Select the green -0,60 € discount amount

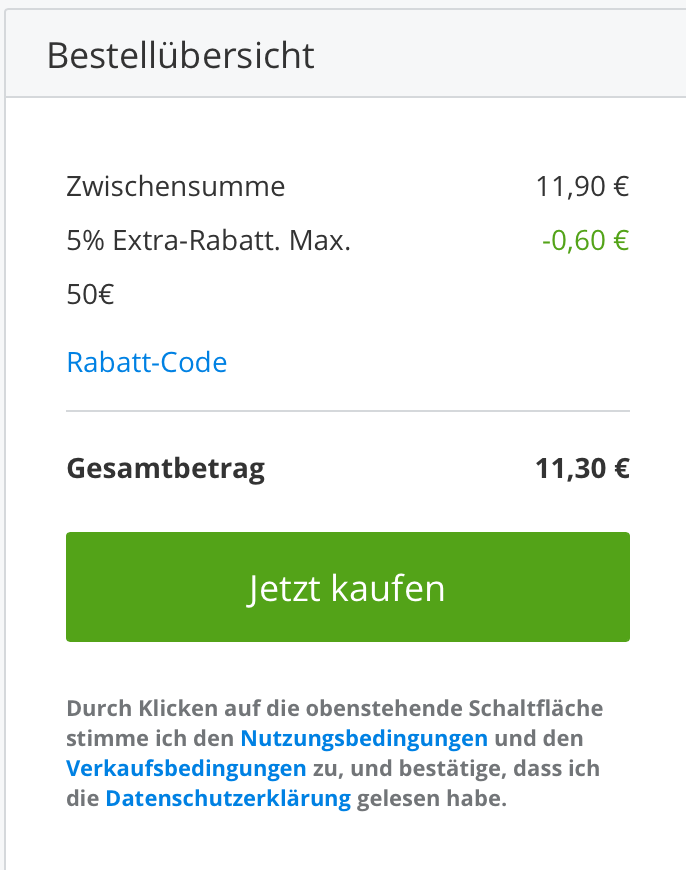point(585,241)
